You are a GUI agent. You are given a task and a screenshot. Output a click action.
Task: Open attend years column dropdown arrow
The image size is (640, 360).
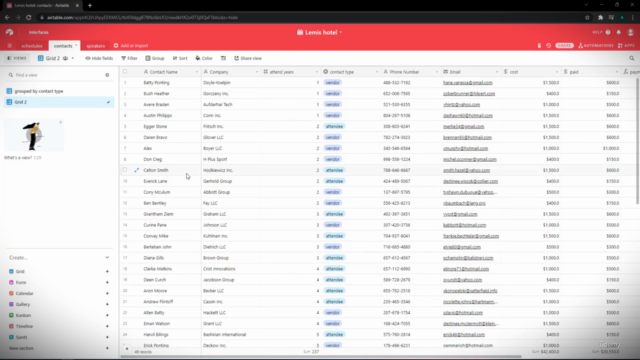click(317, 72)
